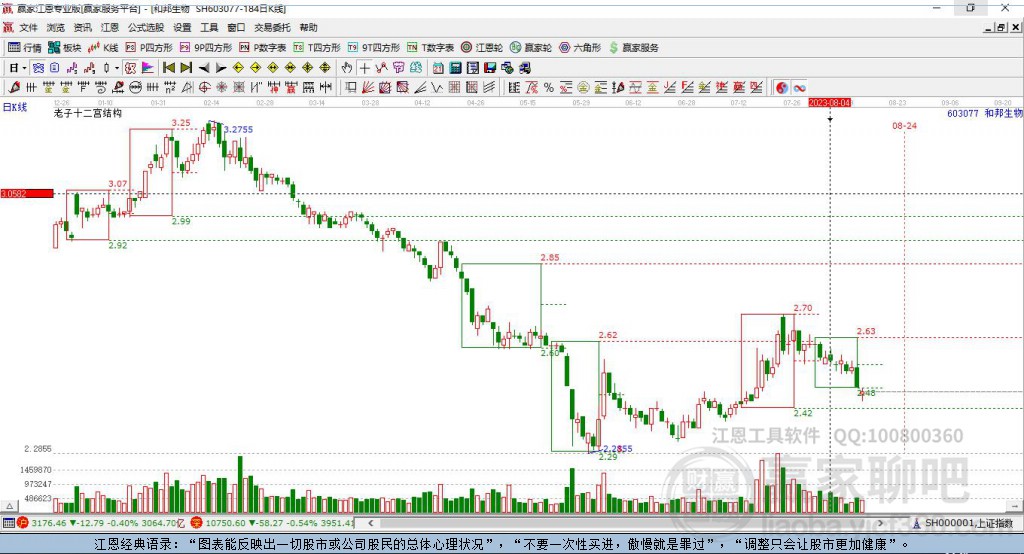The width and height of the screenshot is (1024, 554).
Task: Expand the candlestick style dropdown arrow
Action: pyautogui.click(x=117, y=68)
